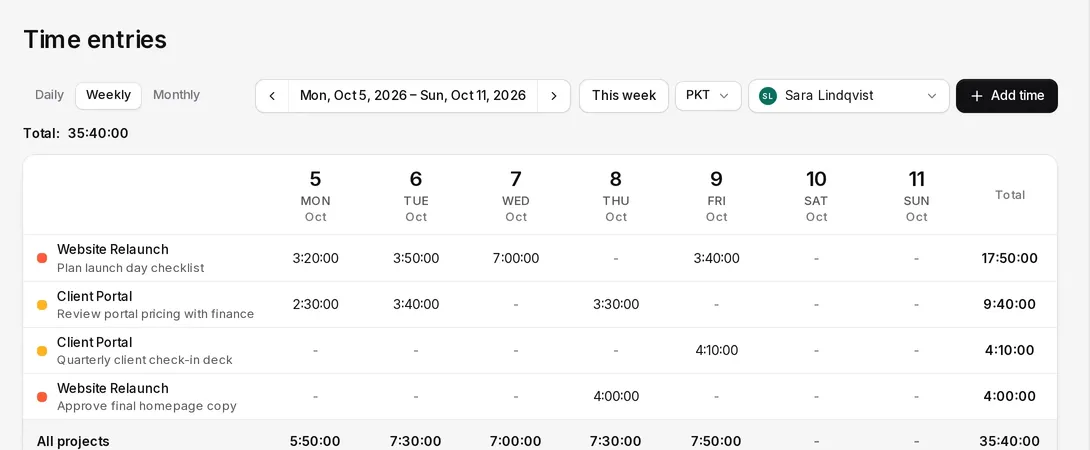Select the Sunday Oct 11 column header
Screen dimensions: 1090x450
click(x=916, y=195)
